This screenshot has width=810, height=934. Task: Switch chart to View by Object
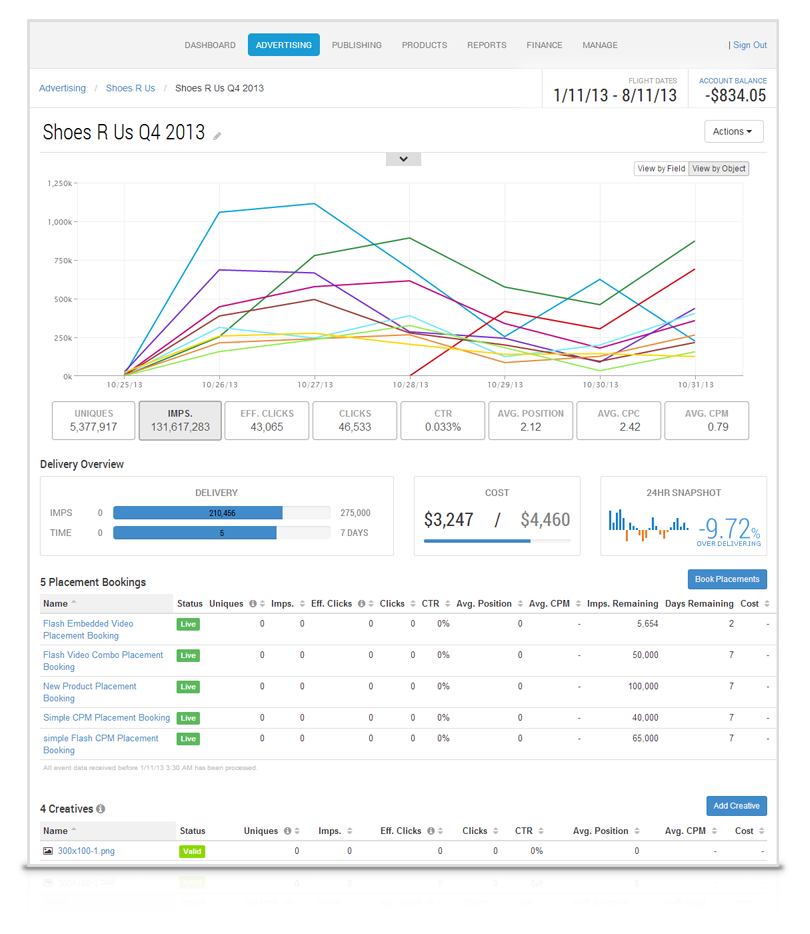719,169
